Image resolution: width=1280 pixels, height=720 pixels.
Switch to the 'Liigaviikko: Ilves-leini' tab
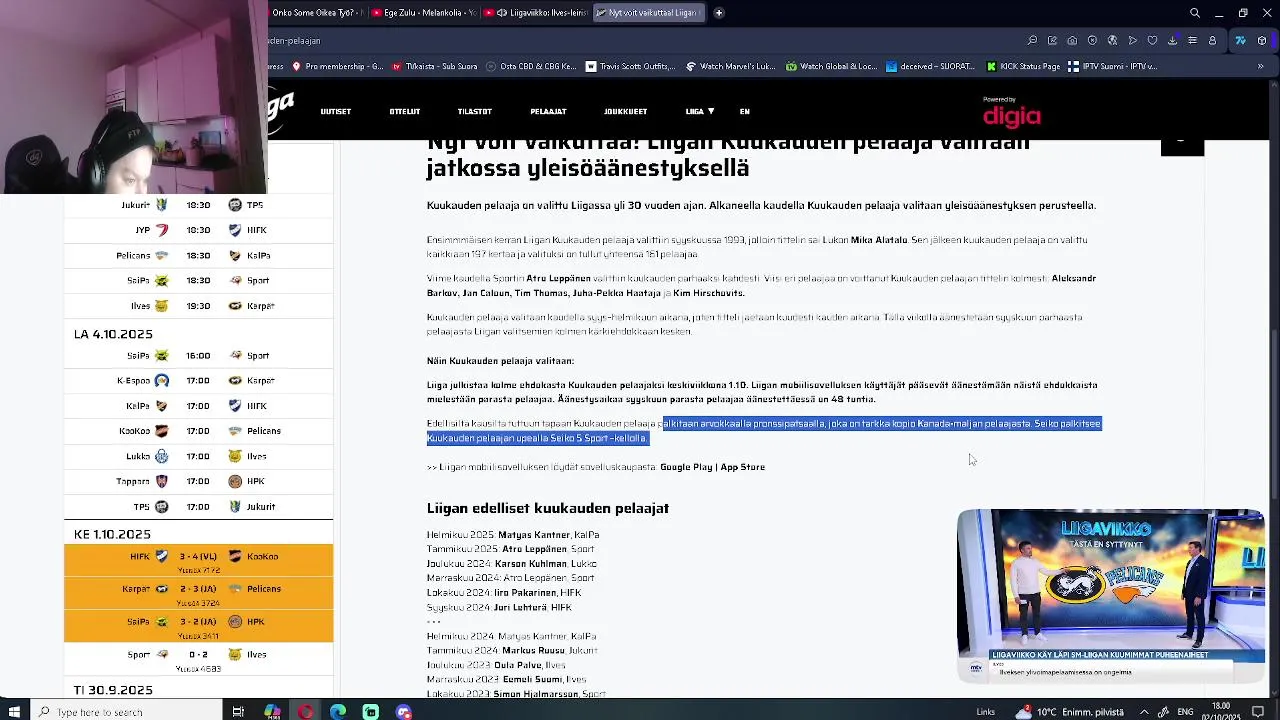(x=536, y=13)
